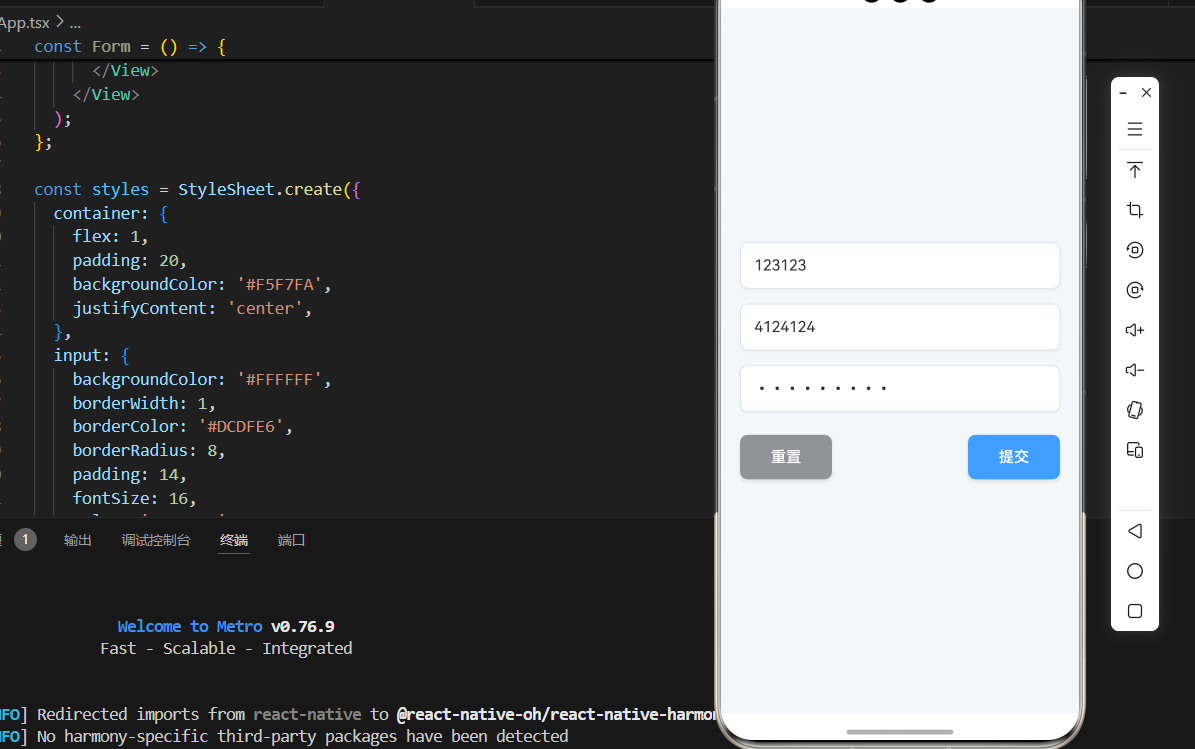
Task: Click the 'borderWidth: 1' line
Action: click(x=144, y=403)
